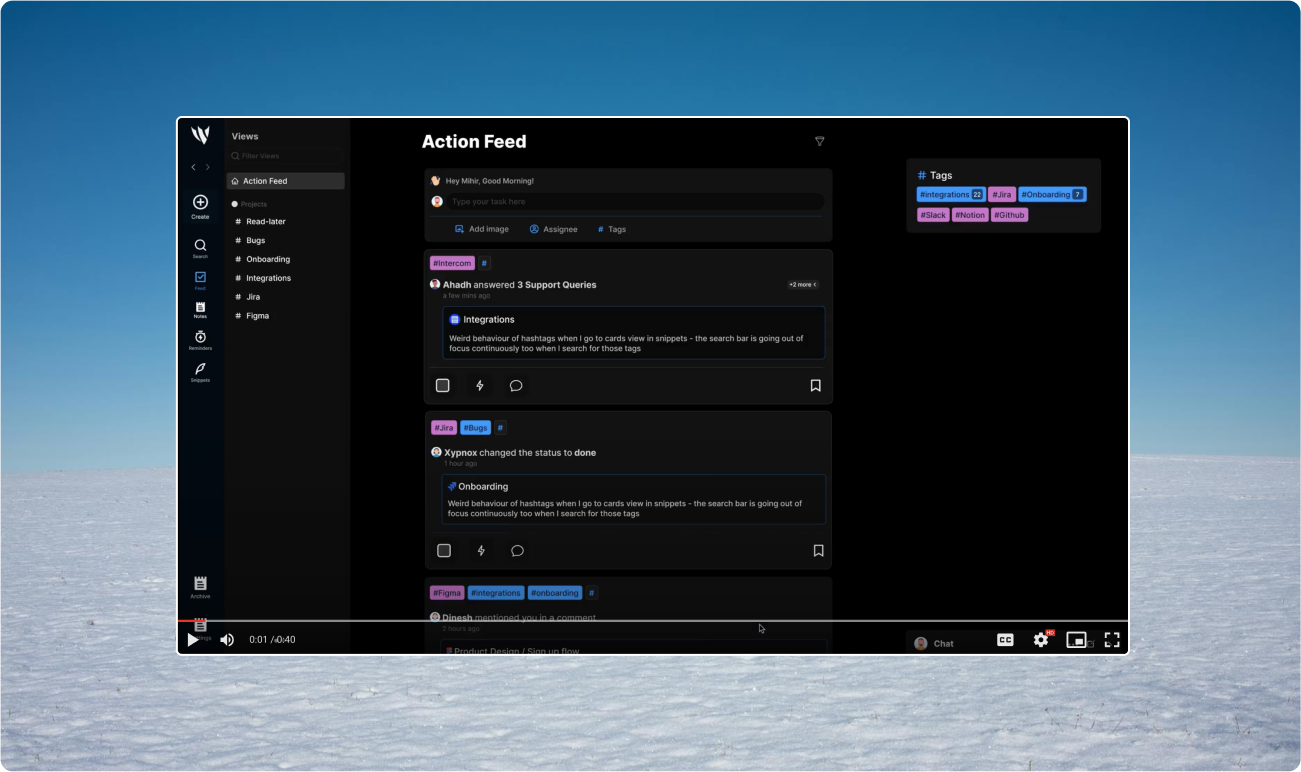1301x772 pixels.
Task: Click the Assignee button
Action: [554, 229]
